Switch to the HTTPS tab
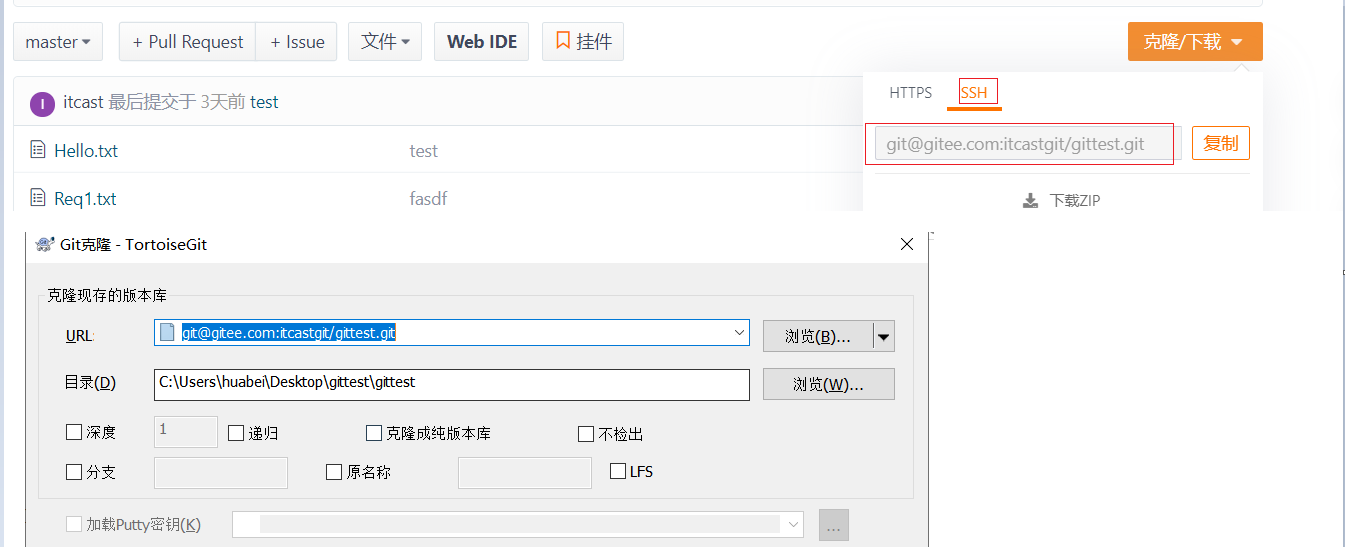The image size is (1345, 547). pos(910,93)
